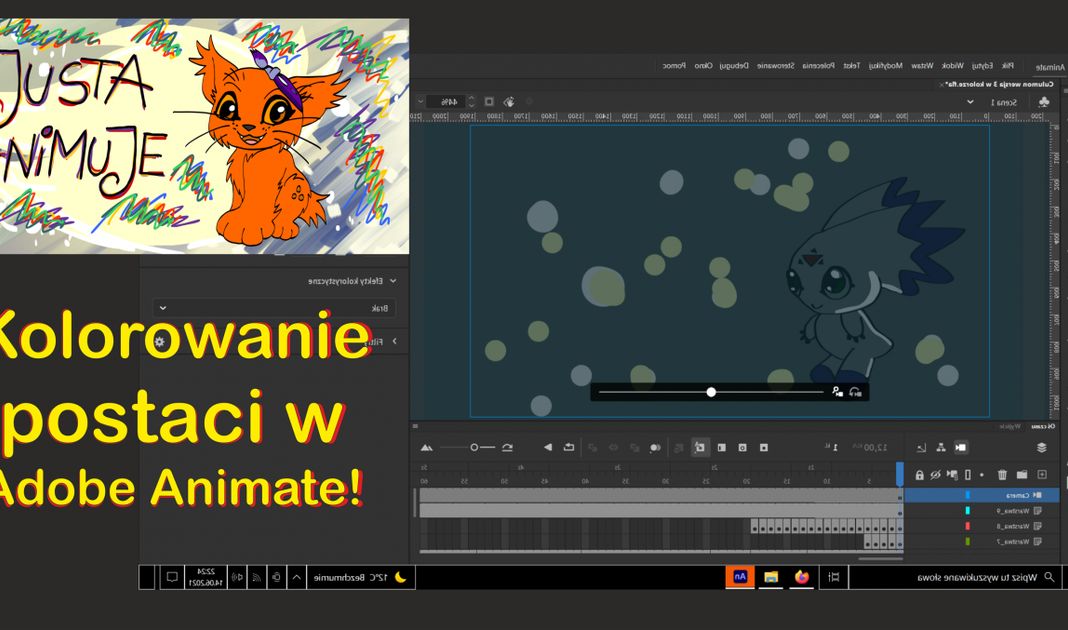1068x630 pixels.
Task: Open File Explorer from the taskbar
Action: (770, 577)
